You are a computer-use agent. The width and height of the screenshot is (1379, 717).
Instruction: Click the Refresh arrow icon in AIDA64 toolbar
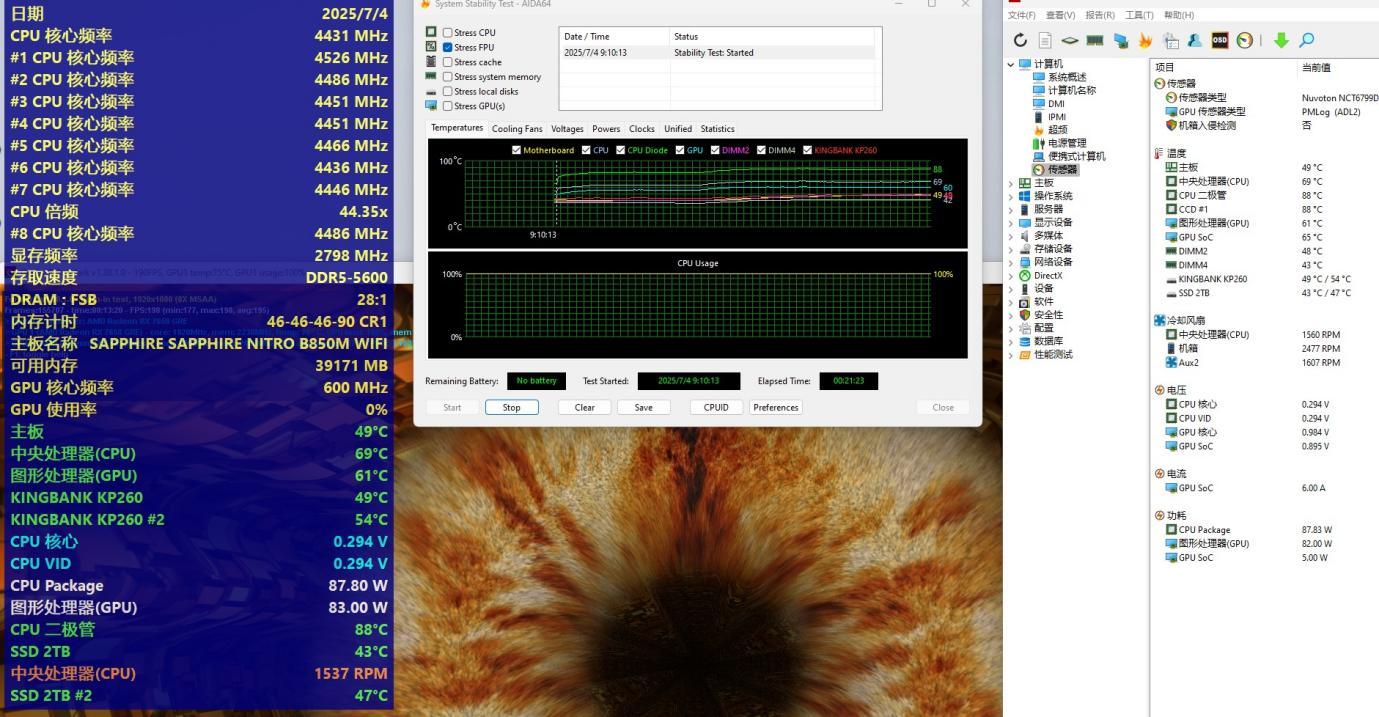coord(1020,41)
